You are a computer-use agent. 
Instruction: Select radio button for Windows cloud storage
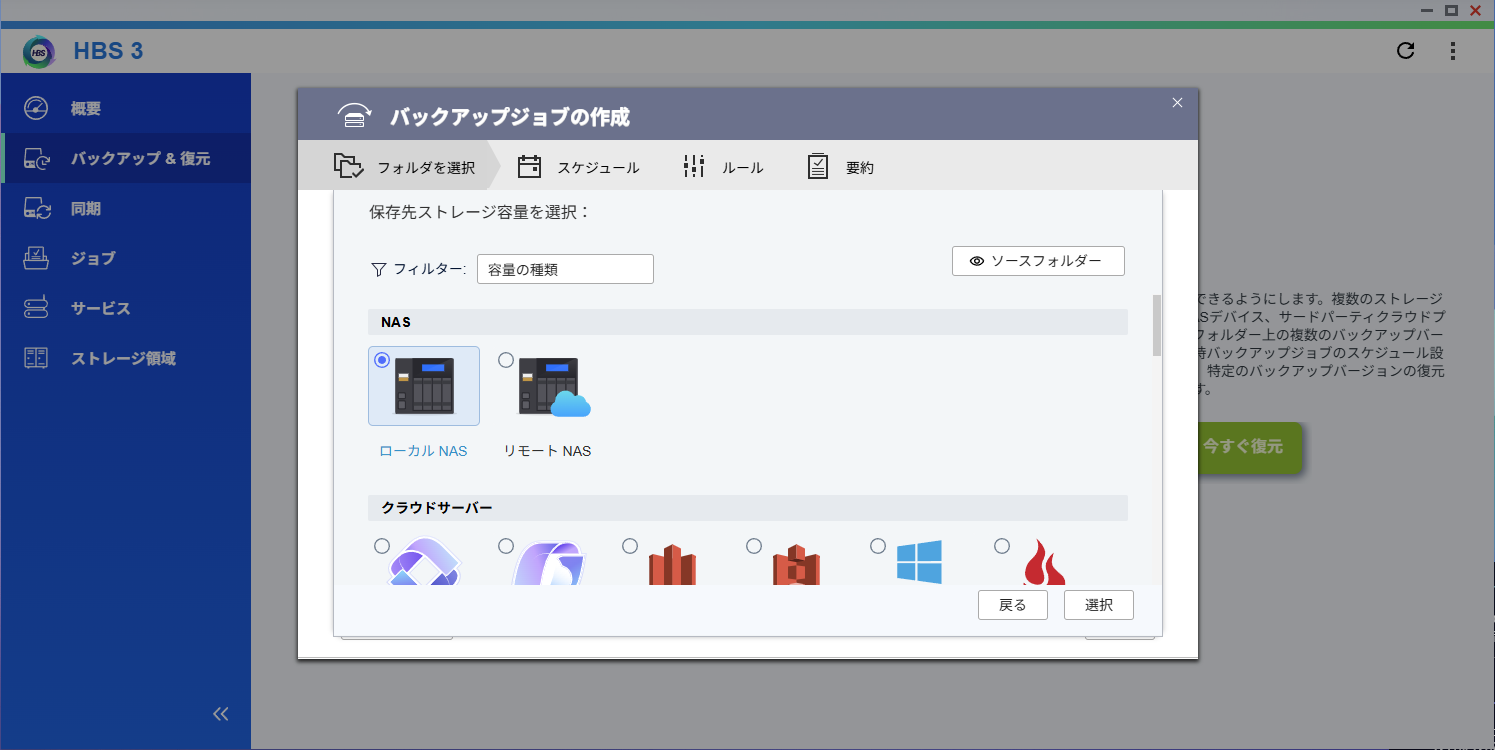coord(878,546)
